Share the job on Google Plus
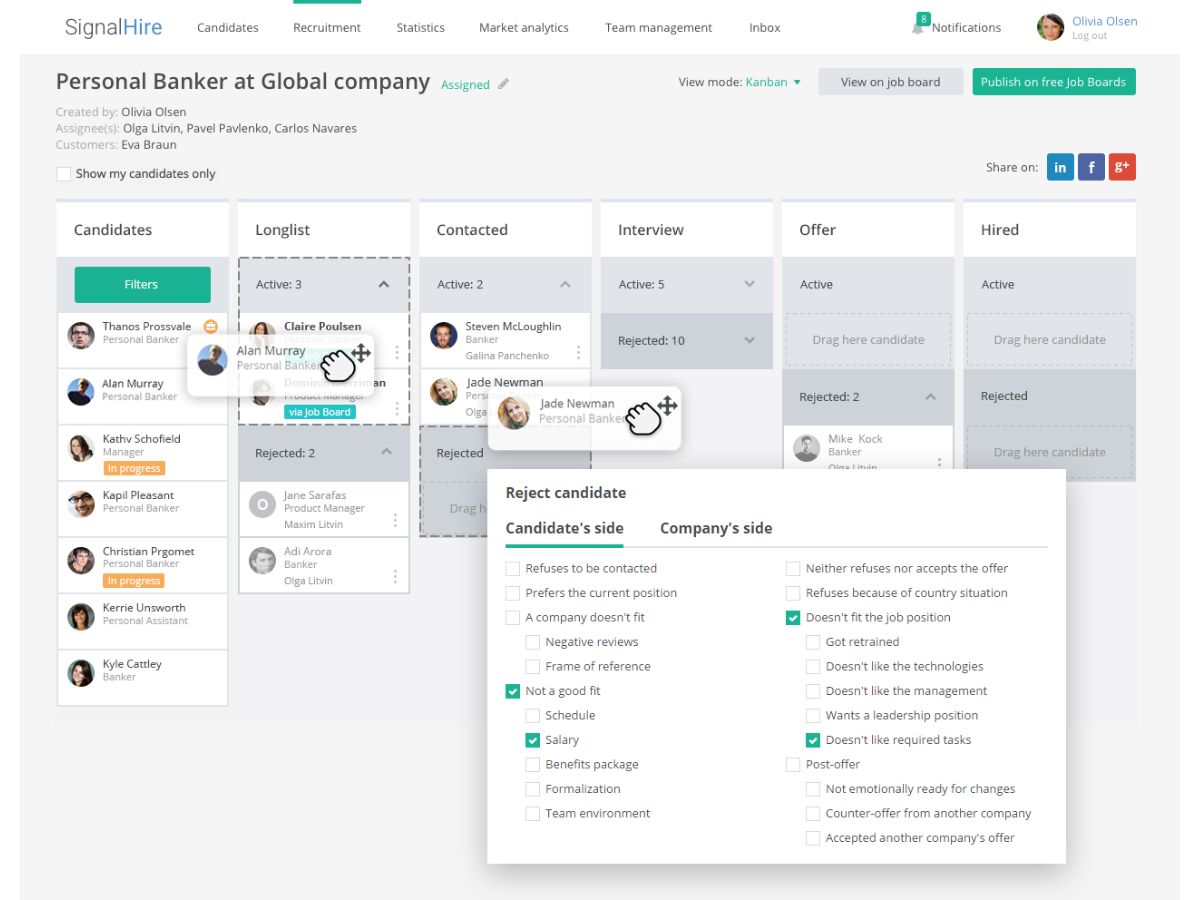The width and height of the screenshot is (1200, 900). 1122,167
